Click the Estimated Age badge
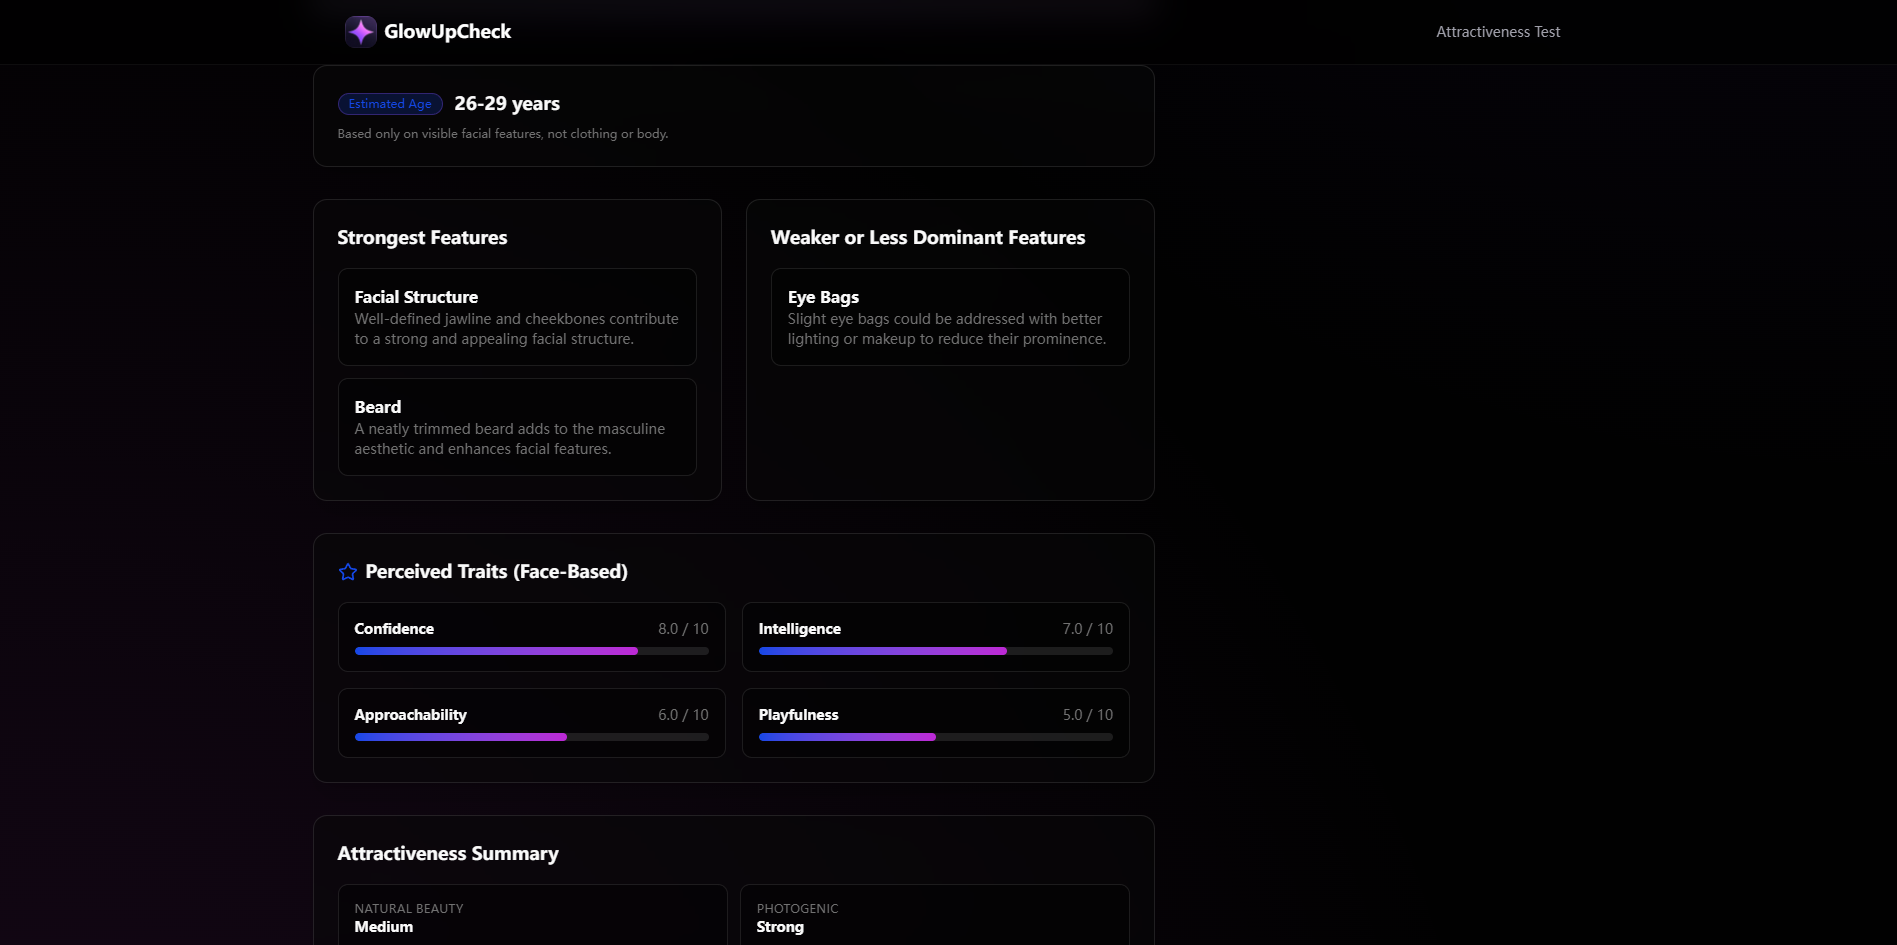The image size is (1897, 945). click(x=389, y=103)
